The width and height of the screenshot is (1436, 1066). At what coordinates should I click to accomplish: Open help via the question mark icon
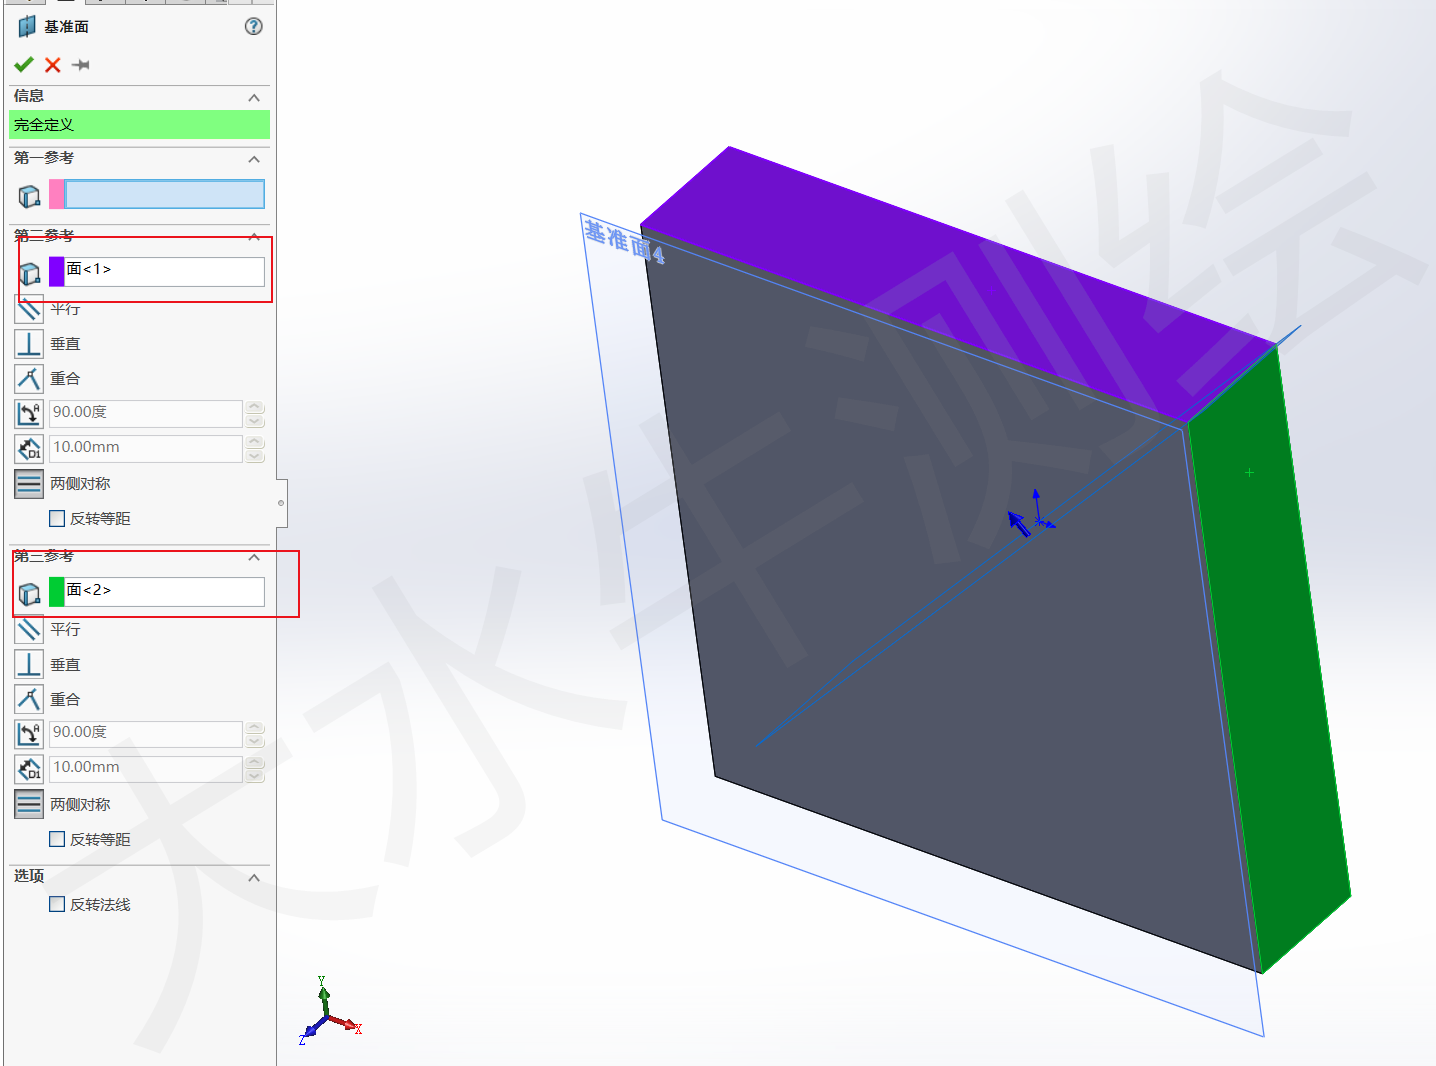[x=253, y=26]
